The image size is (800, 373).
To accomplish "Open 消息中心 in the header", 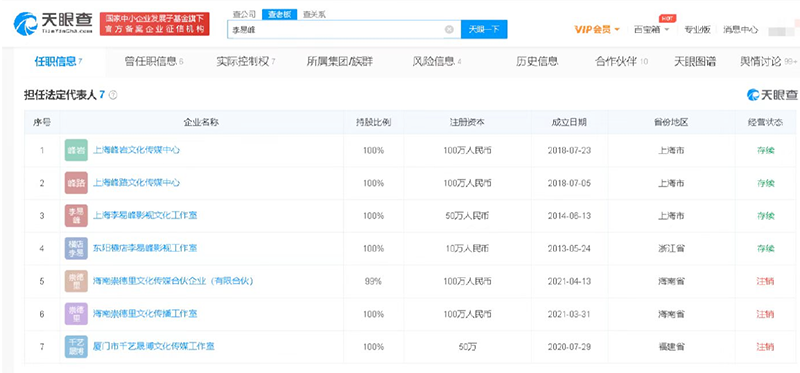I will tap(740, 30).
